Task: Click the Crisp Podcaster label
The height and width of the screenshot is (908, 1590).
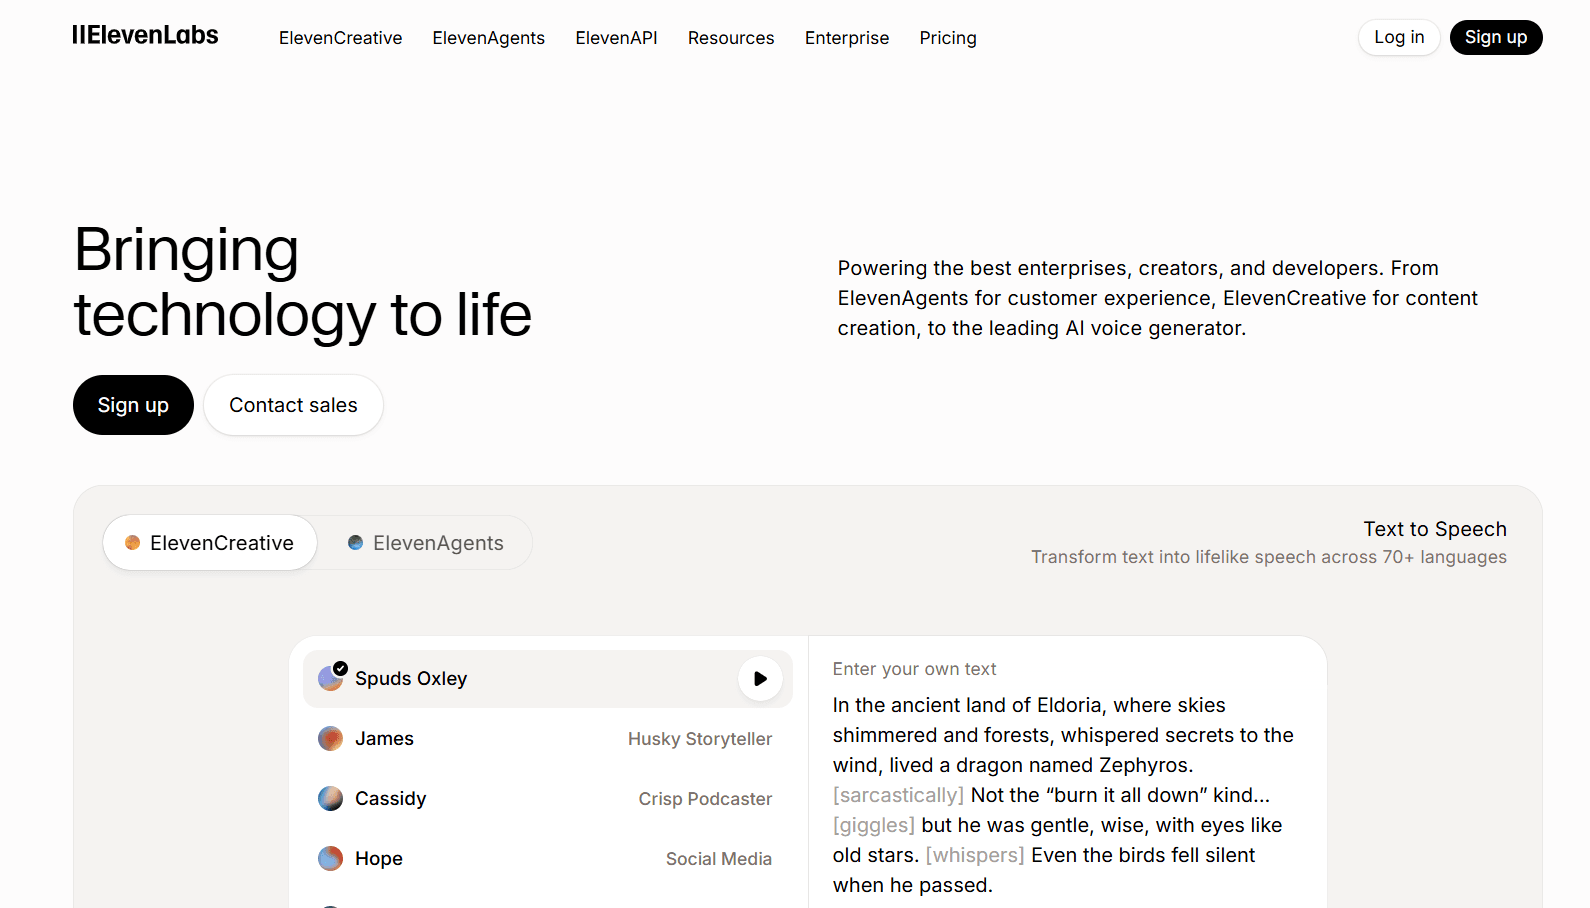Action: (705, 799)
